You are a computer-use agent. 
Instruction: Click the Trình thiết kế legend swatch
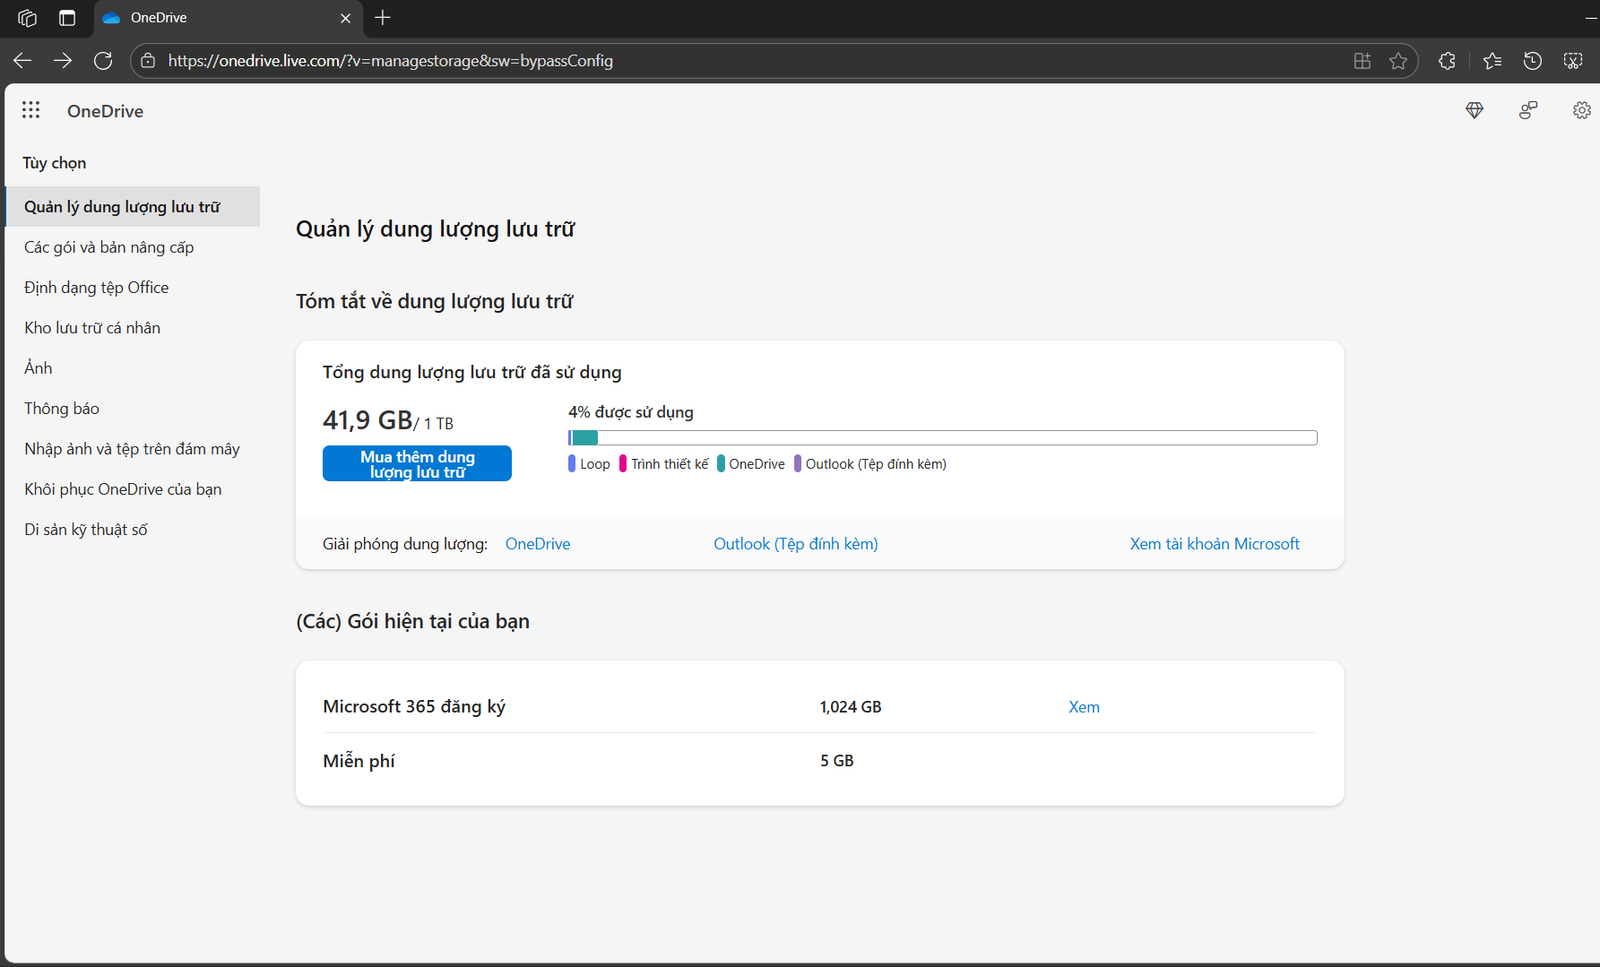coord(623,464)
